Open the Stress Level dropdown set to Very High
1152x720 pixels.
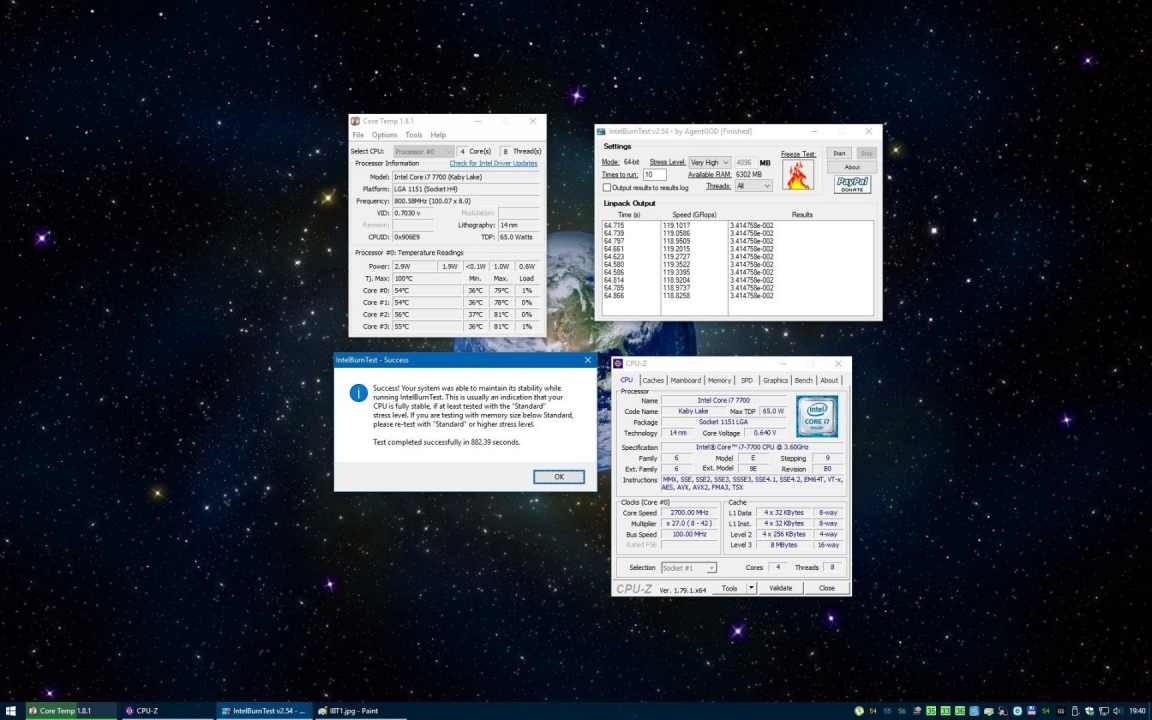click(709, 162)
